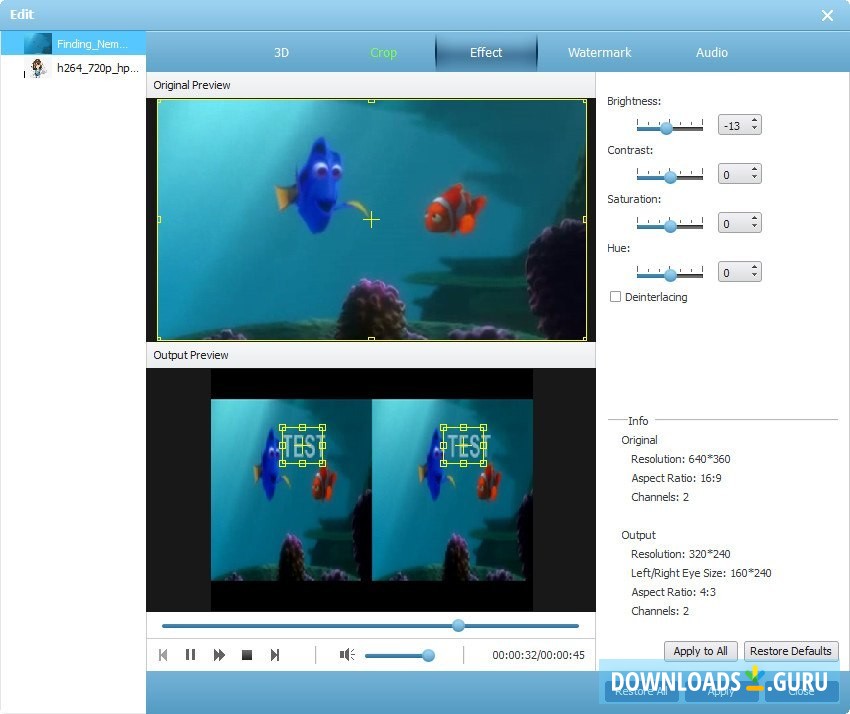Select the left TEST watermark box in Output Preview
This screenshot has height=714, width=850.
click(x=302, y=446)
